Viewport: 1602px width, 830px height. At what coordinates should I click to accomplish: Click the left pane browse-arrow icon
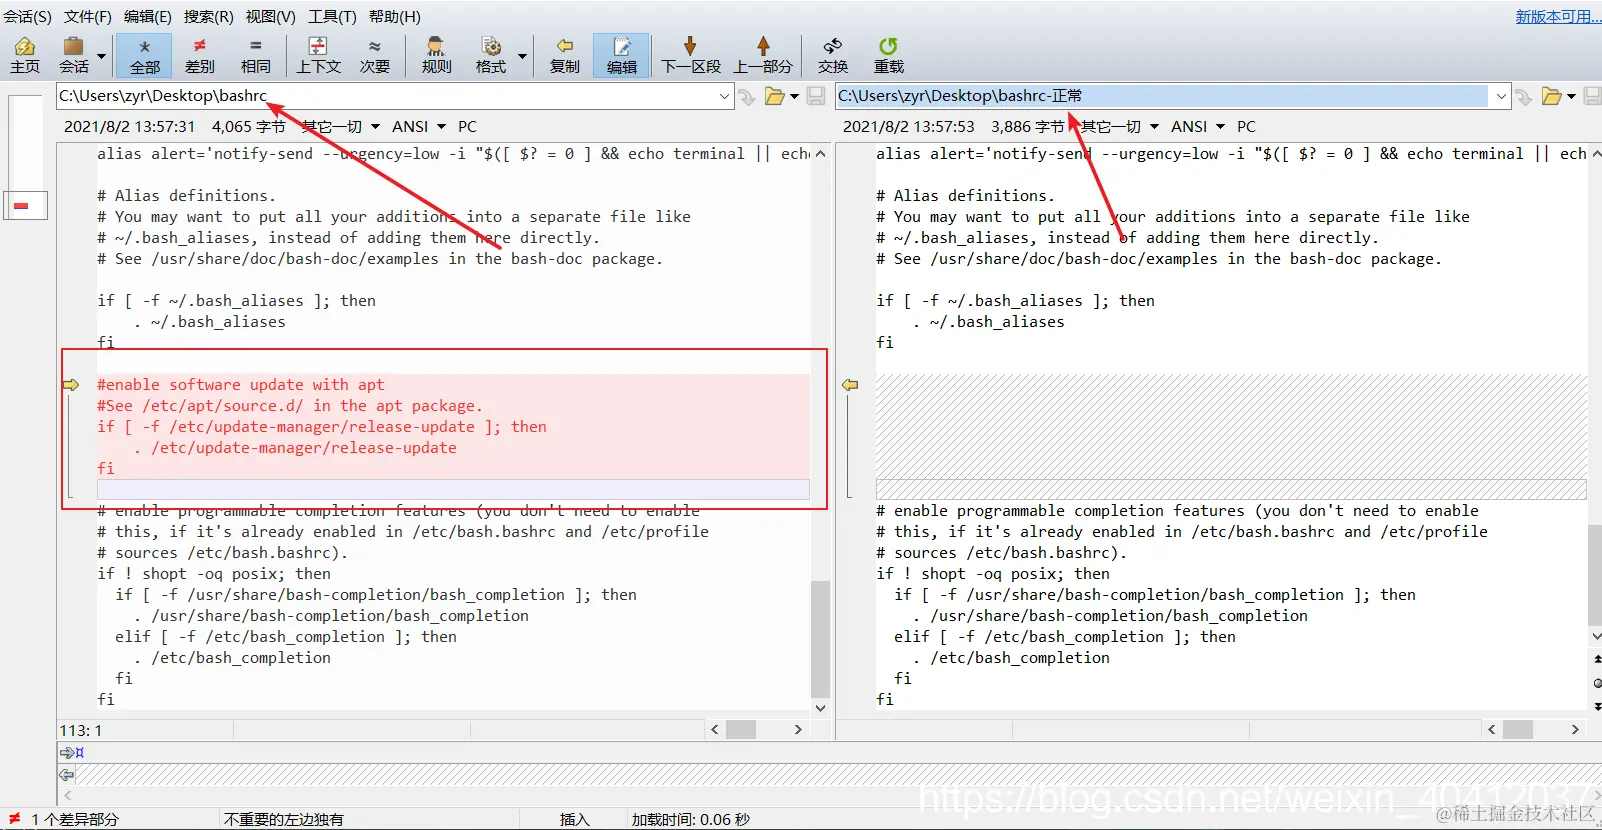coord(747,96)
